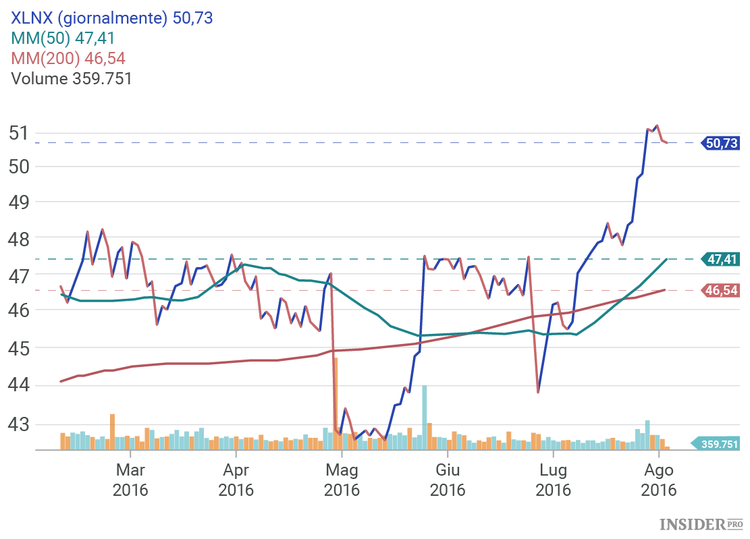This screenshot has height=539, width=750.
Task: Select the Giu 2016 axis label
Action: pyautogui.click(x=447, y=479)
